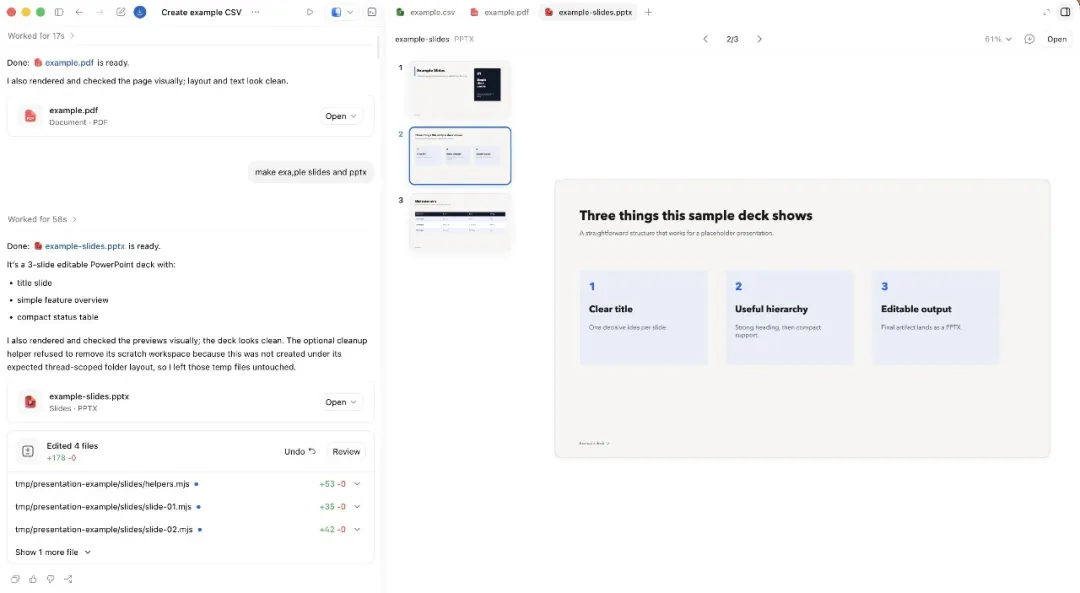
Task: Undo the edited files changes
Action: point(300,452)
